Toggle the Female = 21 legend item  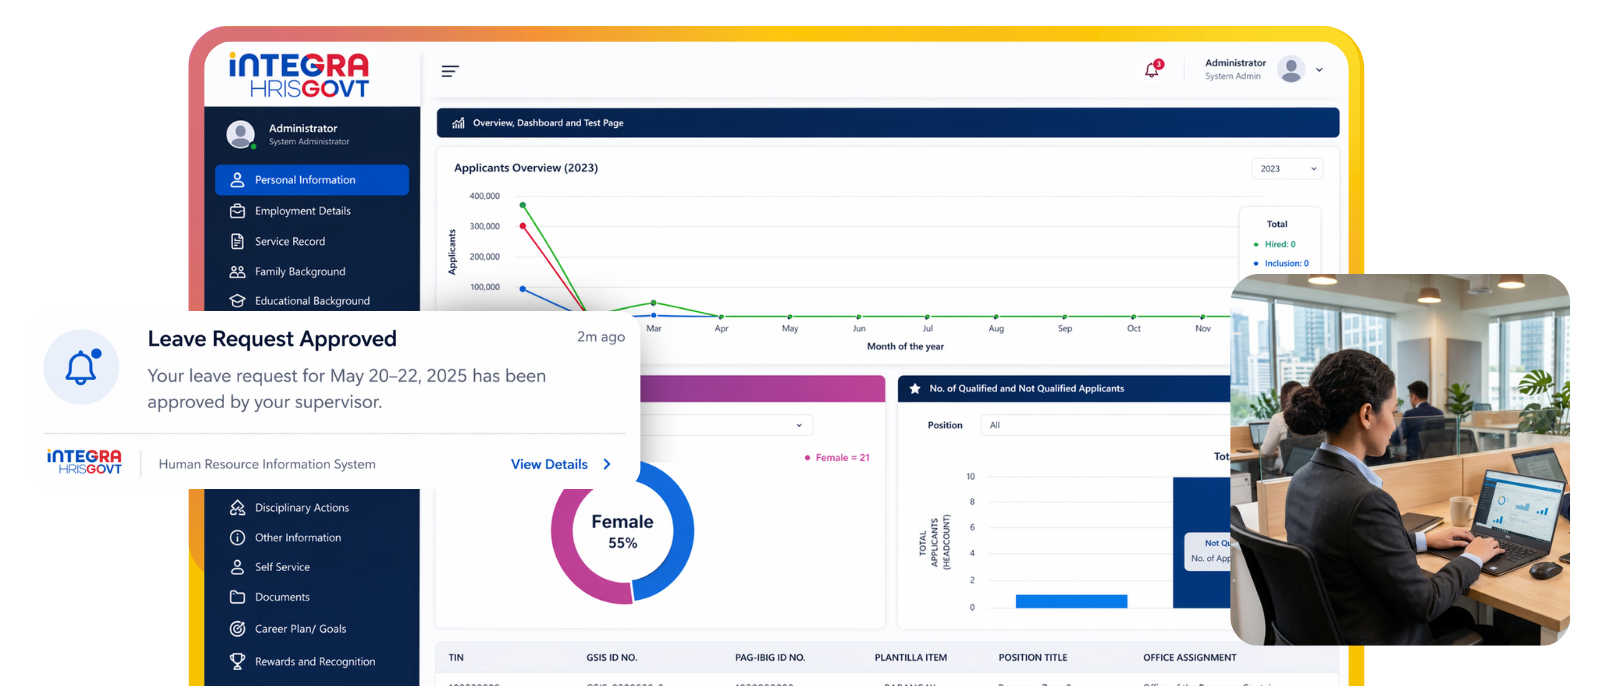838,458
